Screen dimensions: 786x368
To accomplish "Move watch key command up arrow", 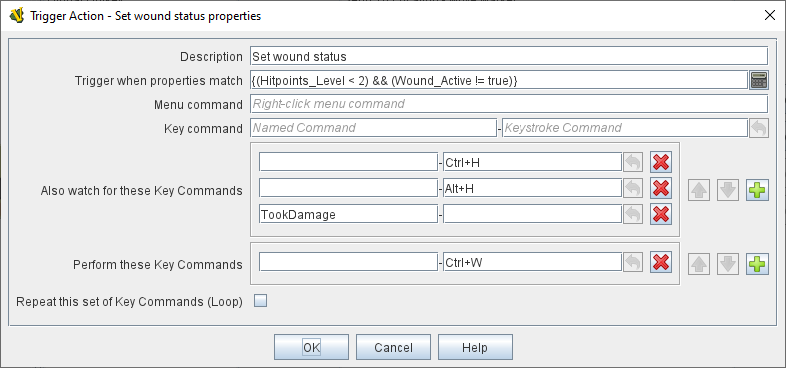I will [x=699, y=191].
